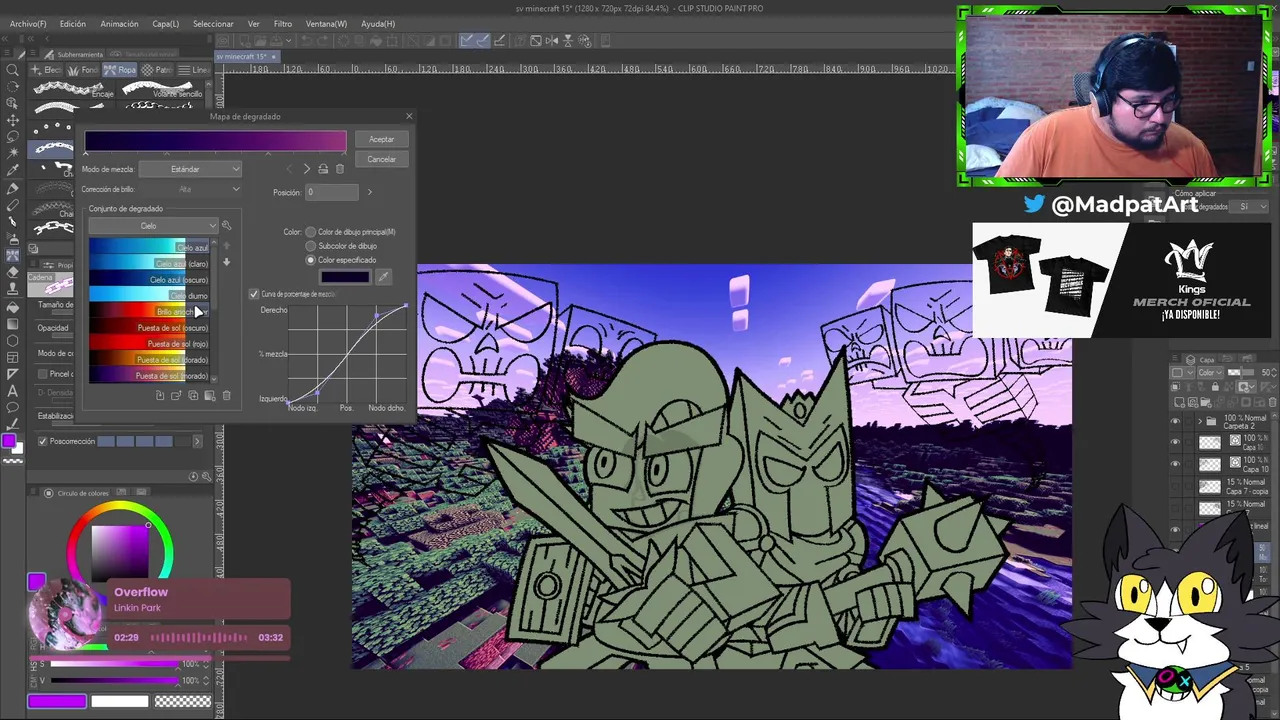The width and height of the screenshot is (1280, 720).
Task: Select the Zoom magnifier tool
Action: point(13,69)
